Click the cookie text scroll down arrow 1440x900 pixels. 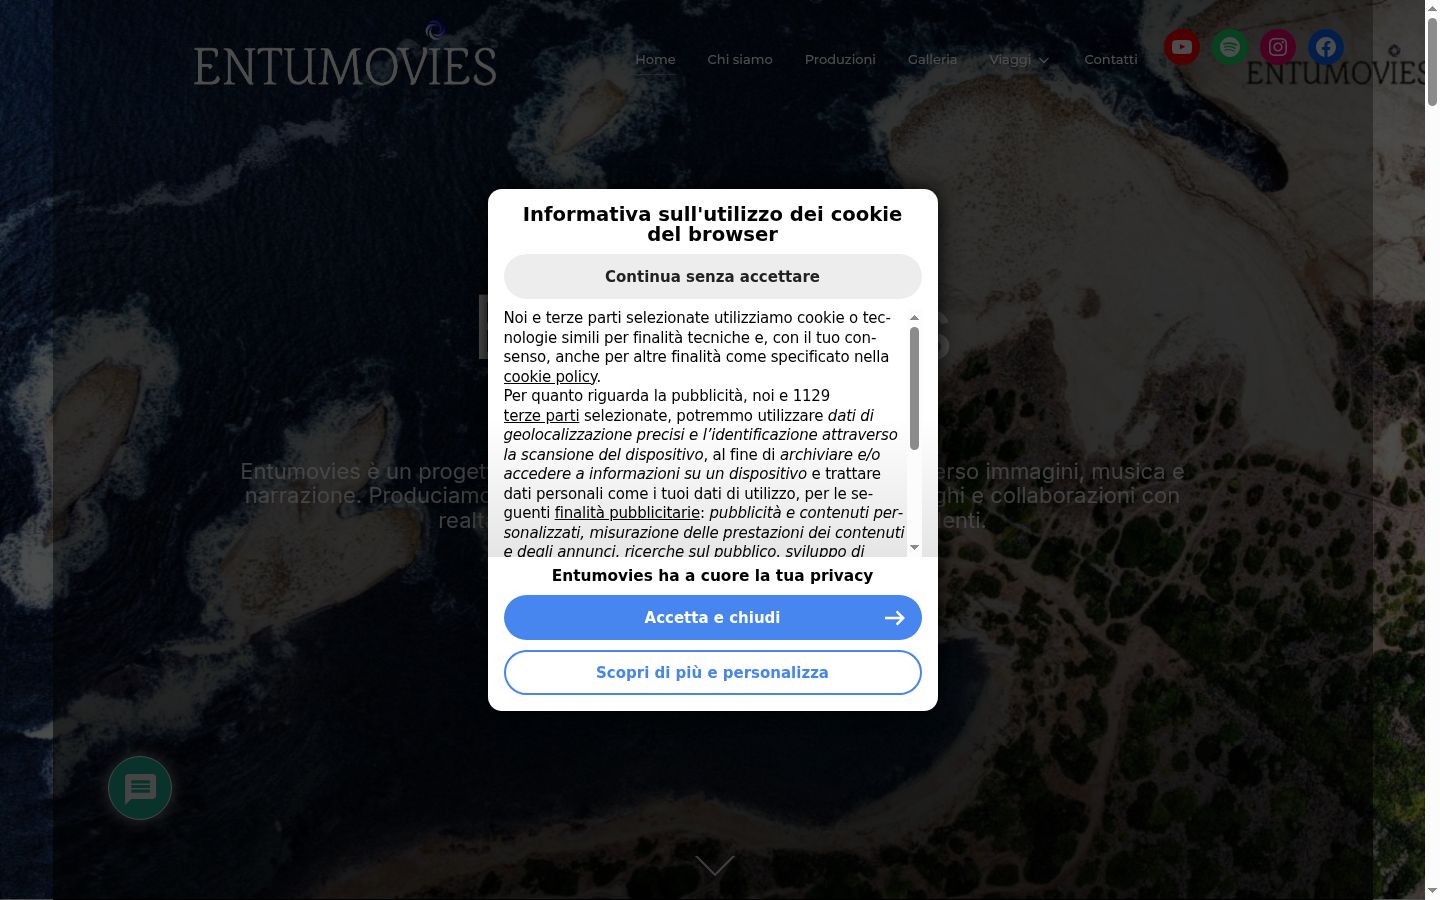click(x=914, y=548)
